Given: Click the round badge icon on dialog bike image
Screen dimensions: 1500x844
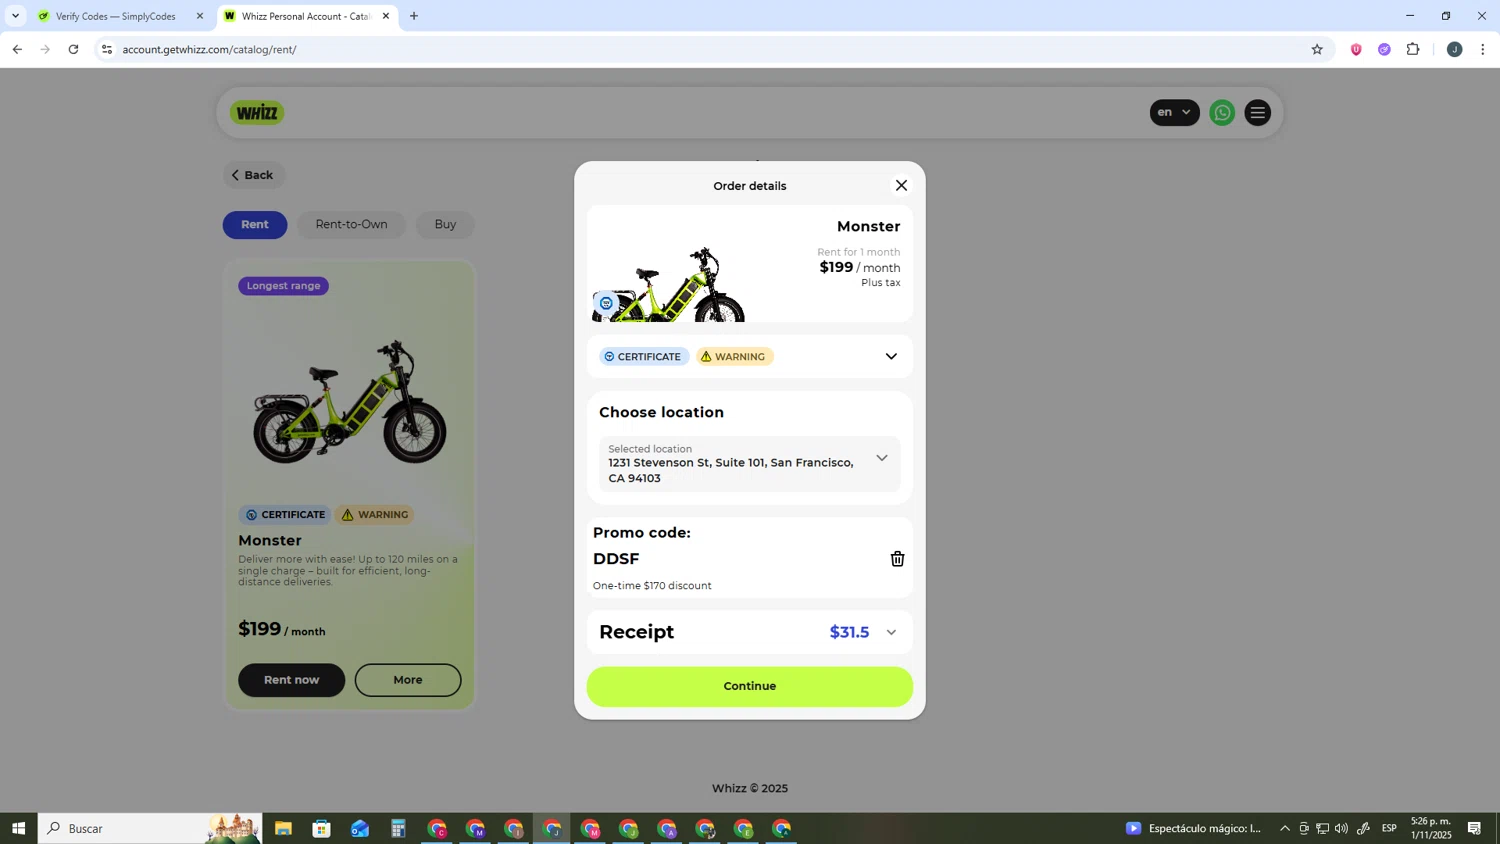Looking at the screenshot, I should click(606, 303).
